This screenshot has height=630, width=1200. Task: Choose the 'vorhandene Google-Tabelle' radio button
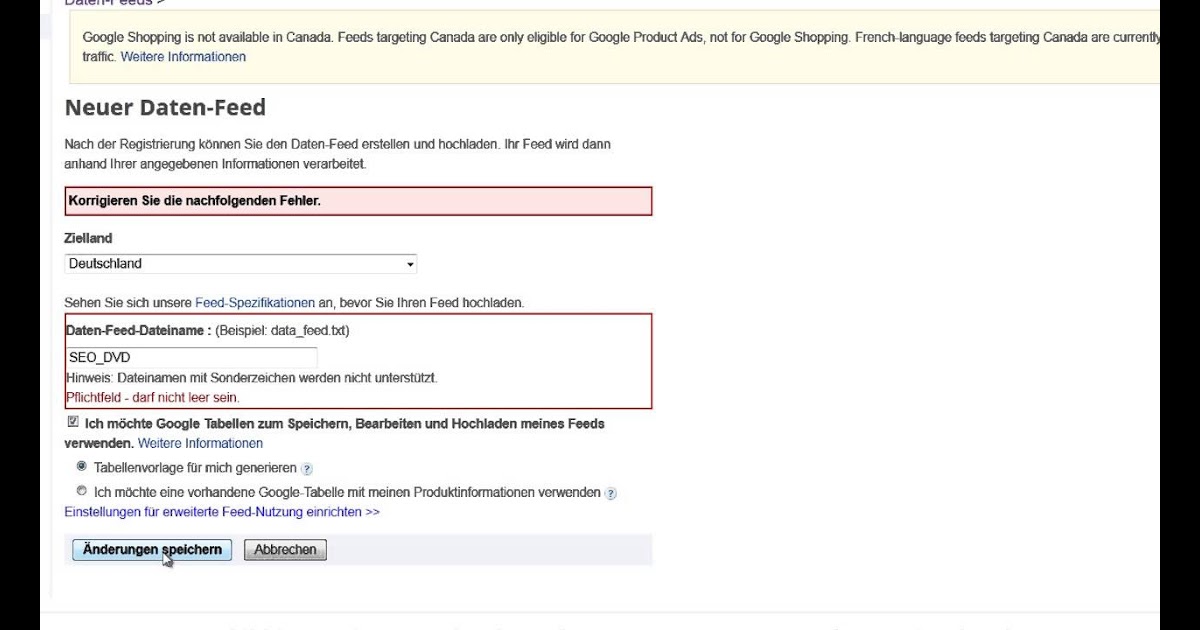82,491
